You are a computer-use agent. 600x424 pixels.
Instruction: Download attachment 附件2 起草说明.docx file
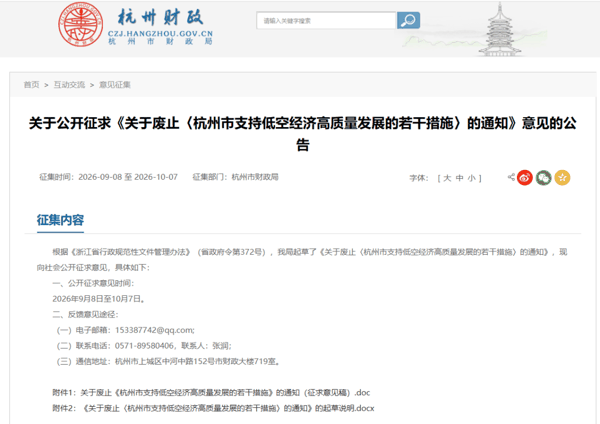click(213, 408)
